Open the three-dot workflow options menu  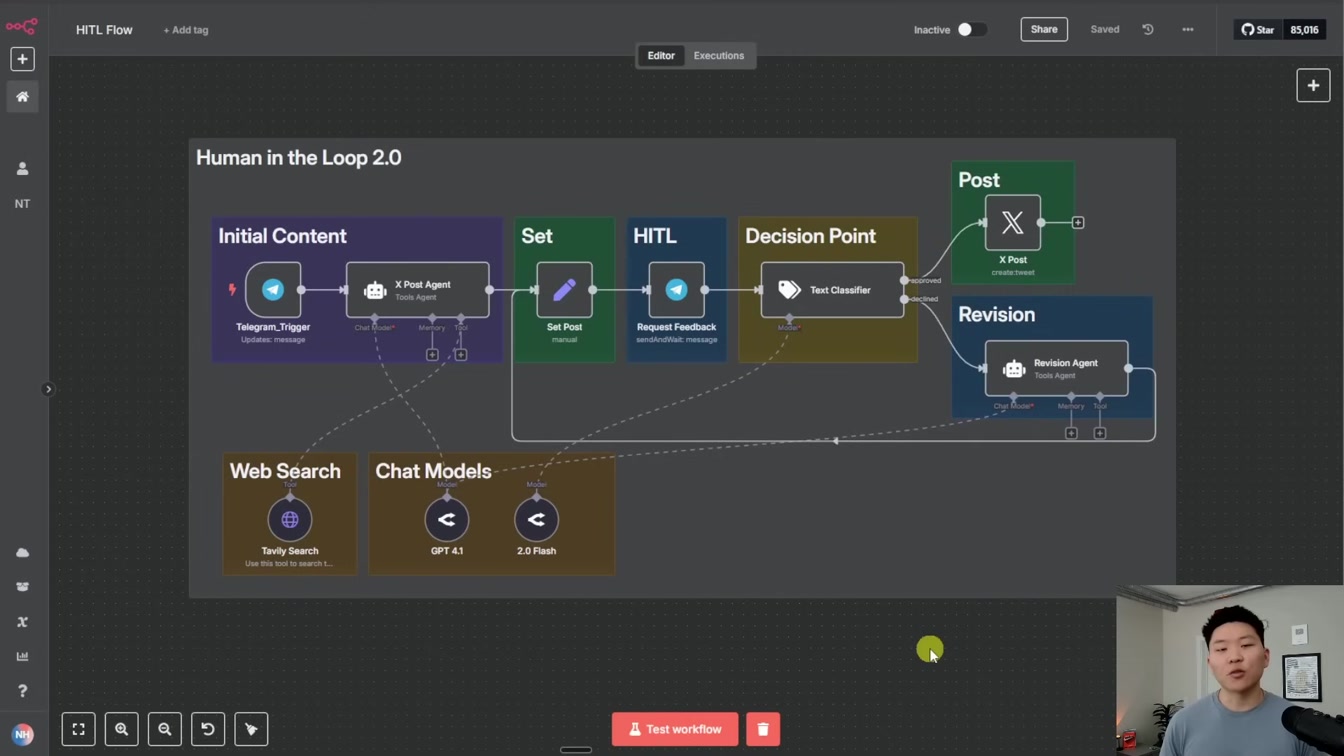click(x=1188, y=30)
